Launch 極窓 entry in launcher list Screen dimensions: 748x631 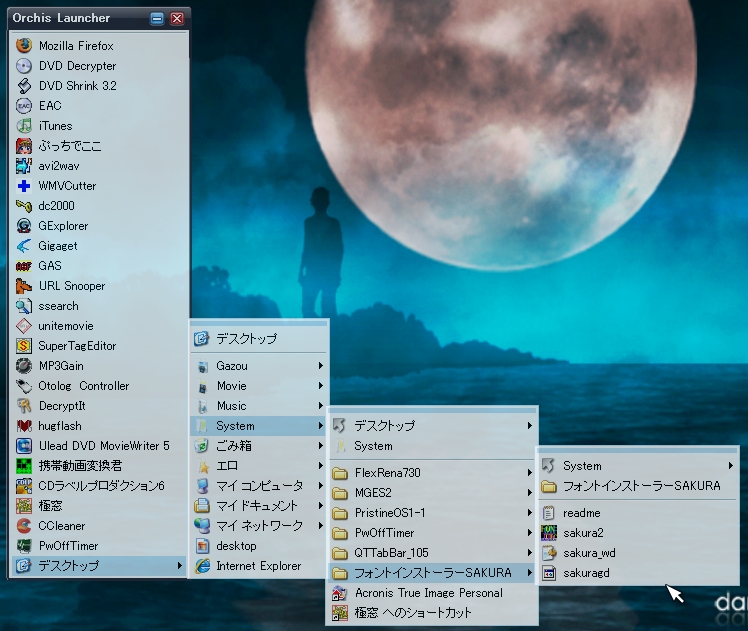[98, 506]
